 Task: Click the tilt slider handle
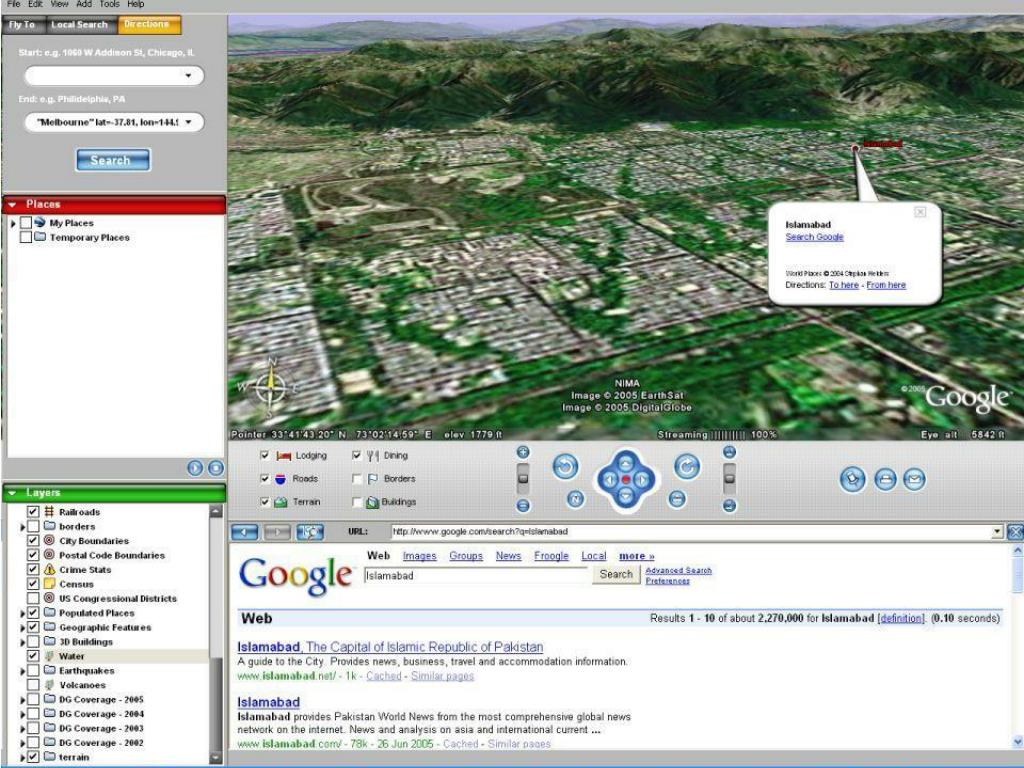pos(729,478)
